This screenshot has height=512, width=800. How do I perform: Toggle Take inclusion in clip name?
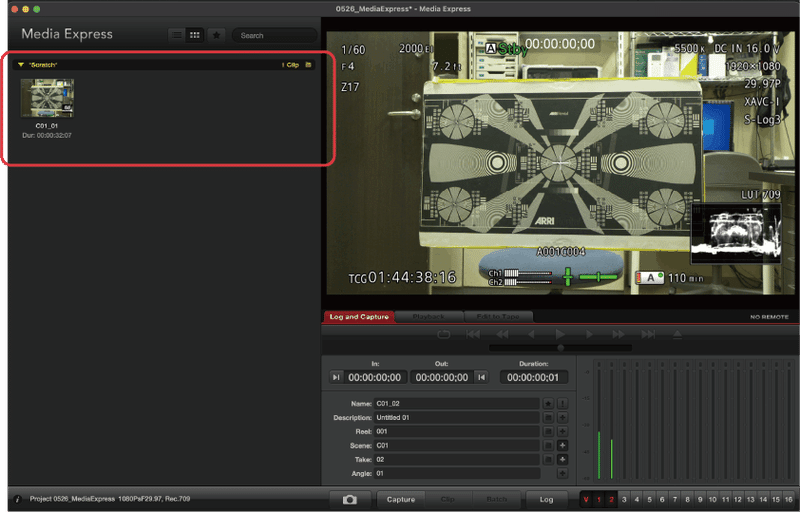pyautogui.click(x=548, y=459)
